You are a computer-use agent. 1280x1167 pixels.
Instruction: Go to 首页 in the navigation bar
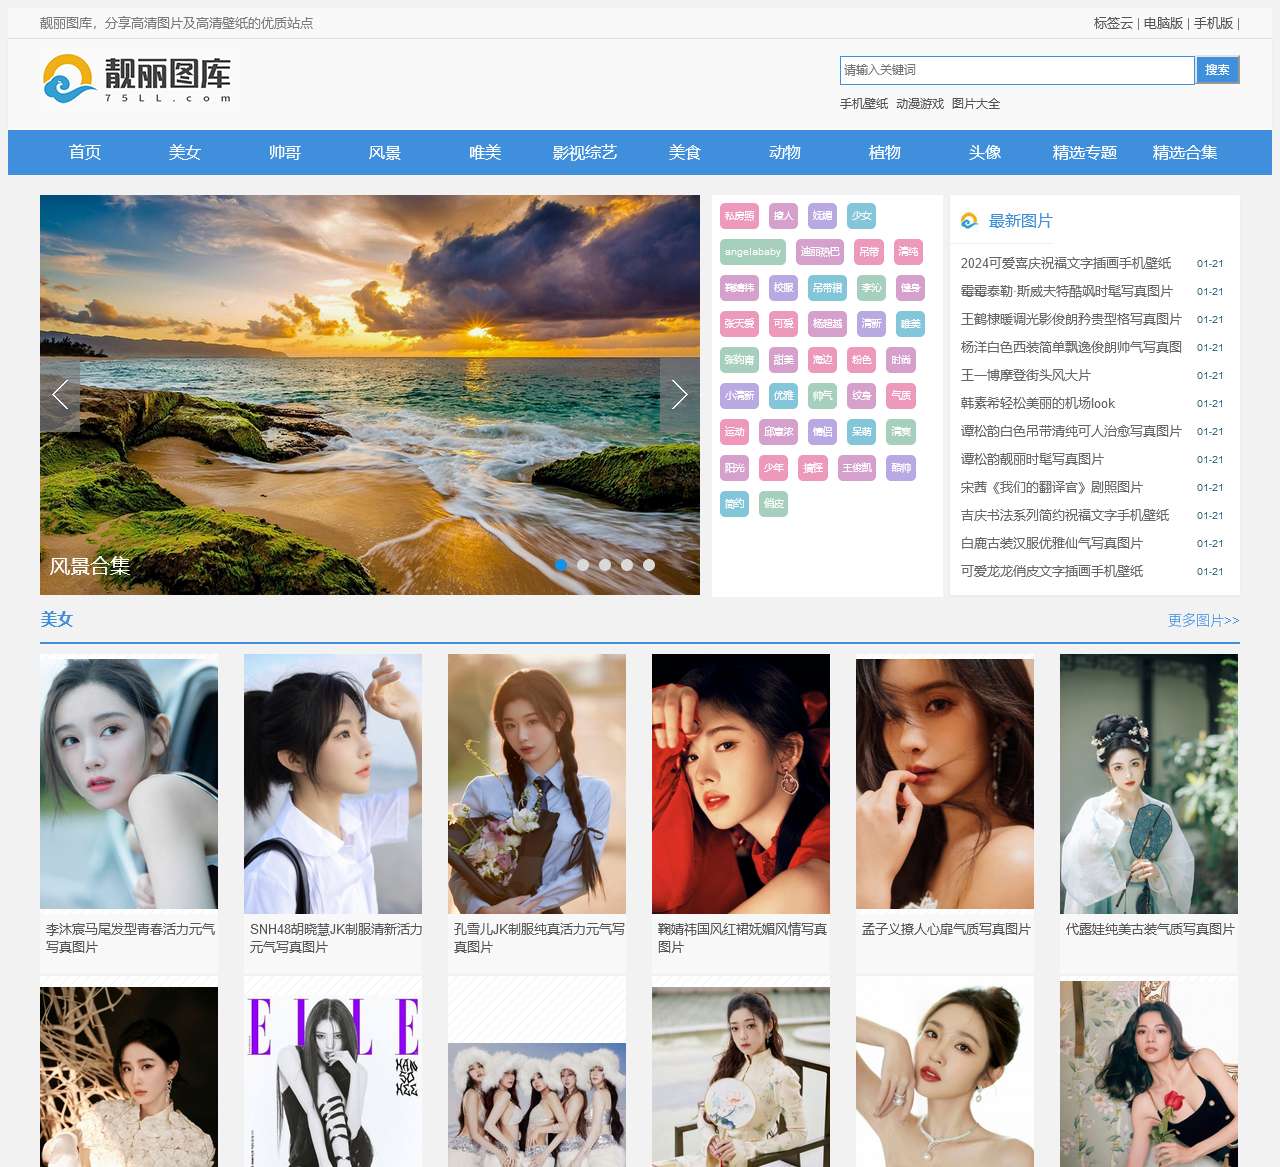(85, 153)
